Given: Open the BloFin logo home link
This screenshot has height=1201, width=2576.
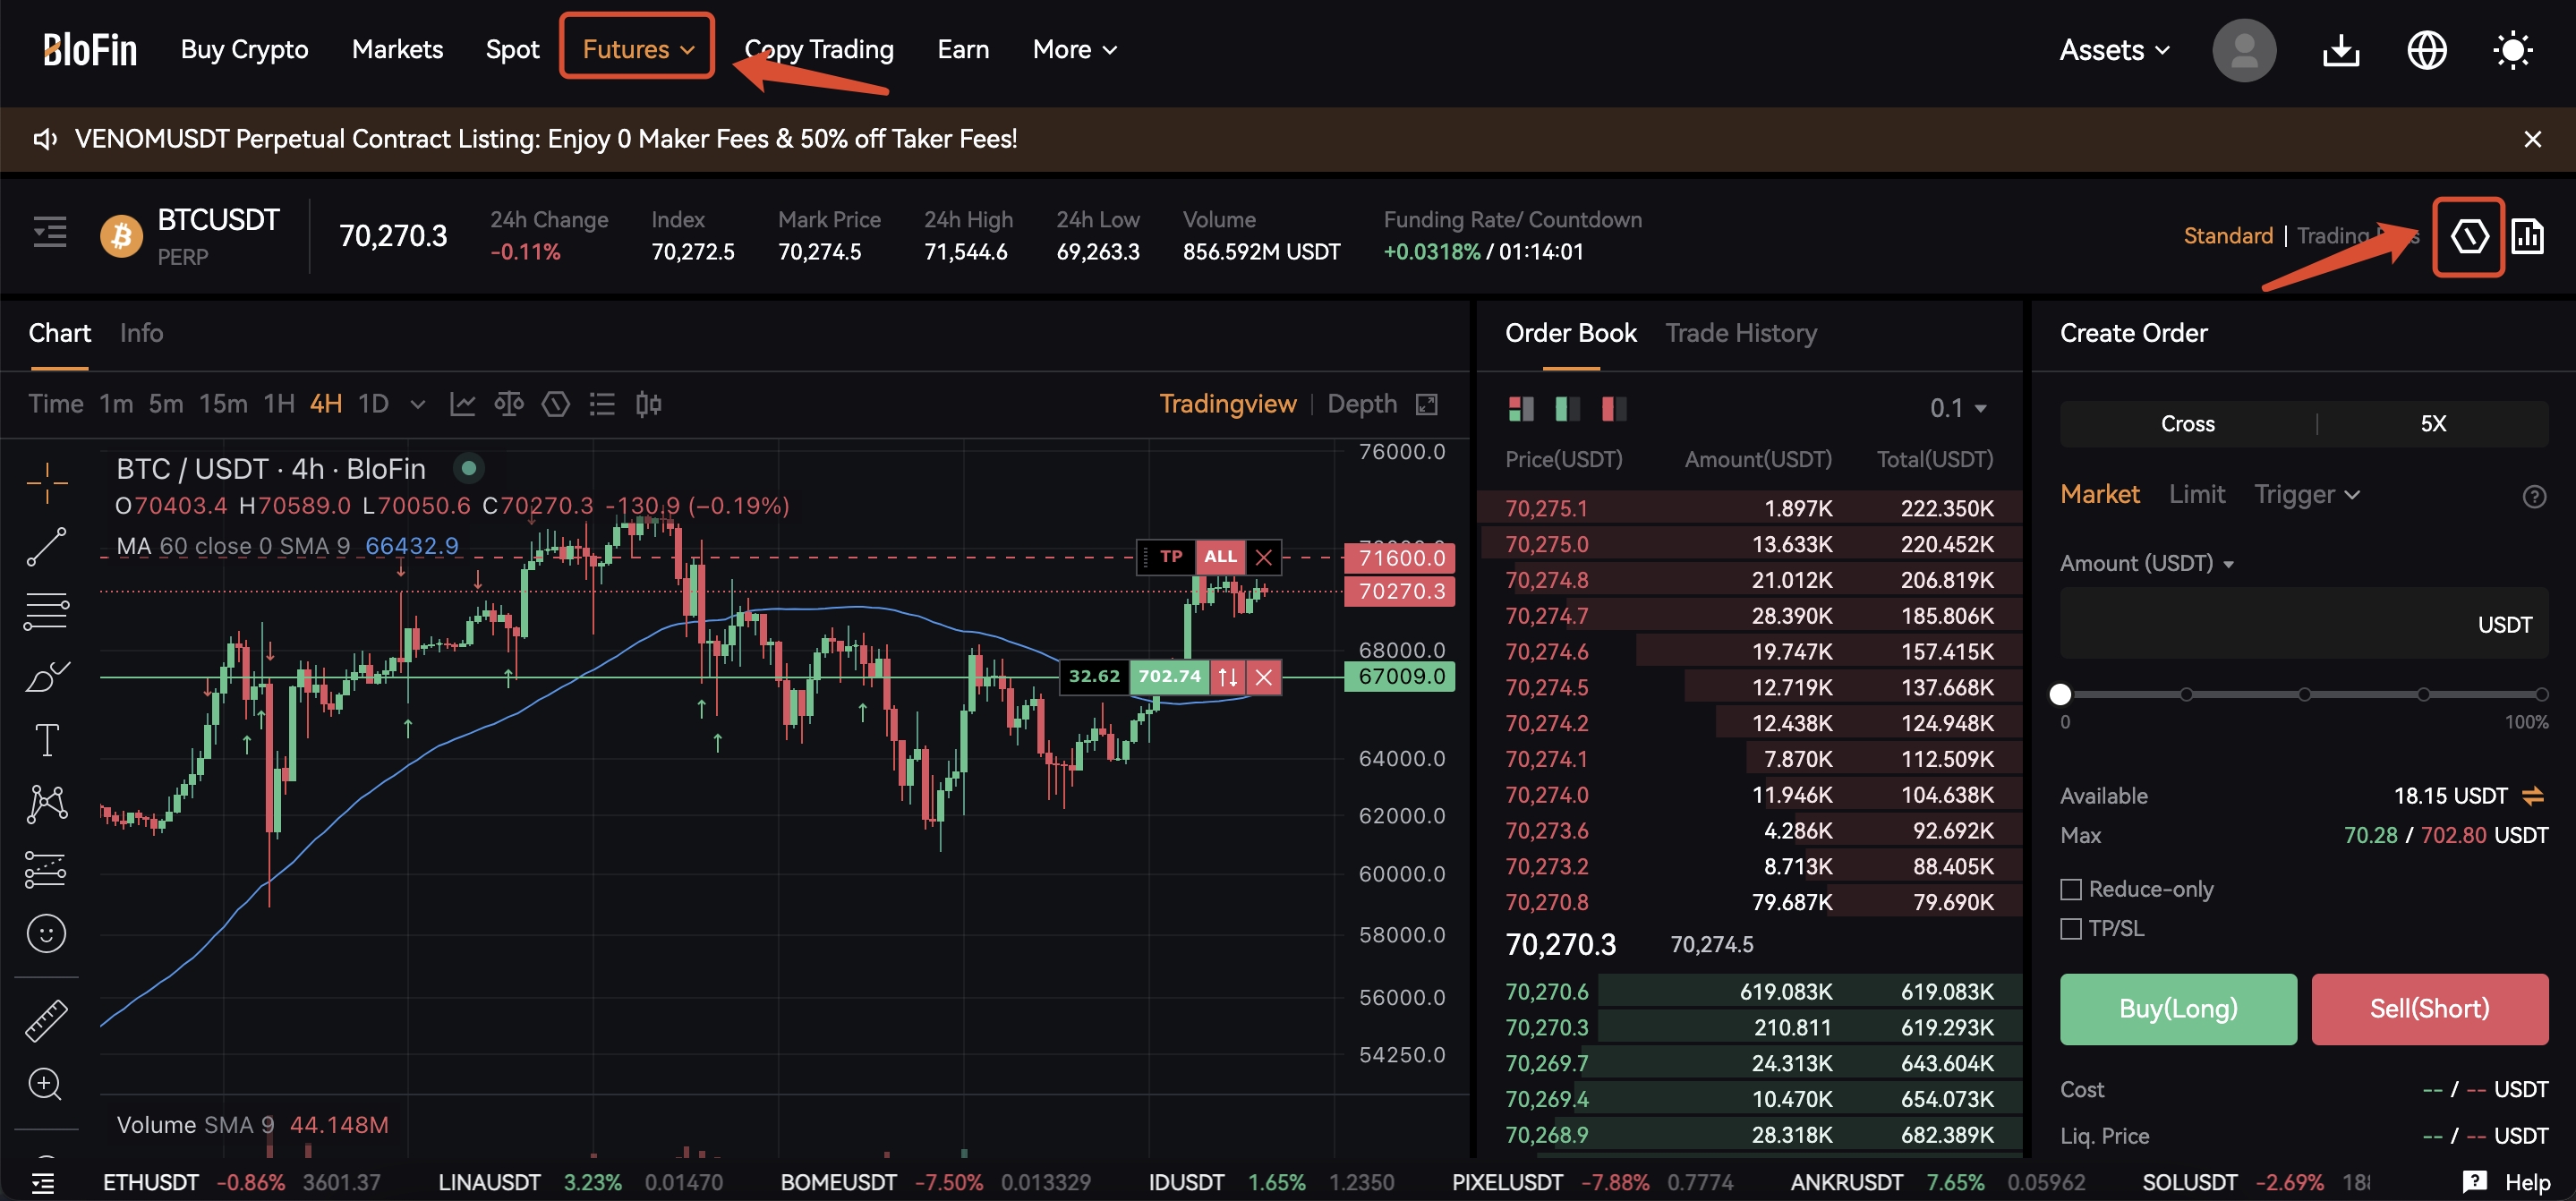Looking at the screenshot, I should coord(90,49).
